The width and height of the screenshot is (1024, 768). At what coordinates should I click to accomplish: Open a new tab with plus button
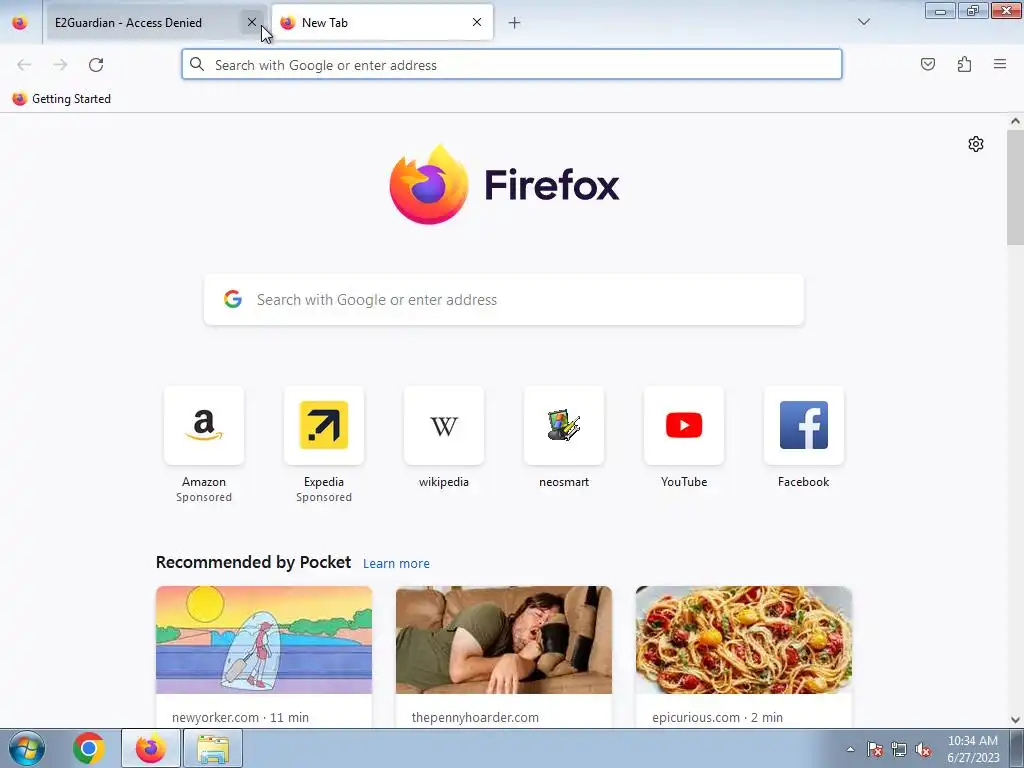[515, 23]
